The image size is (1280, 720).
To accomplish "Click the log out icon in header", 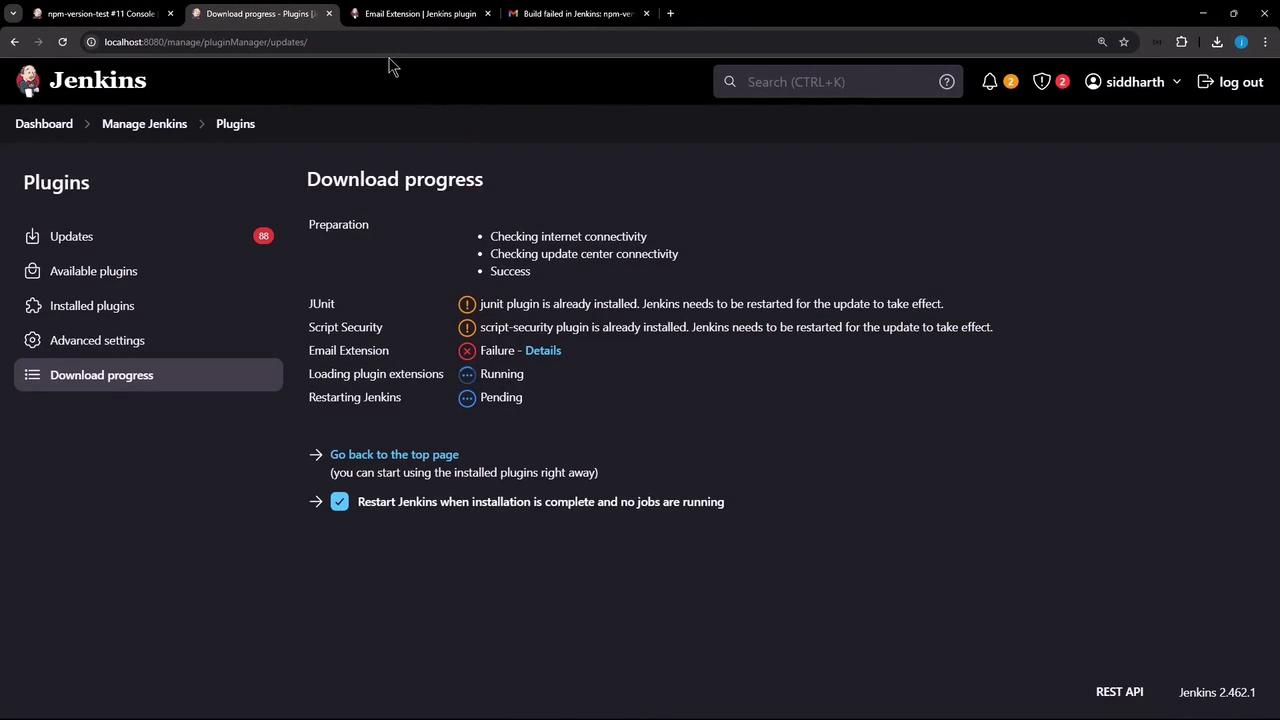I will tap(1206, 82).
